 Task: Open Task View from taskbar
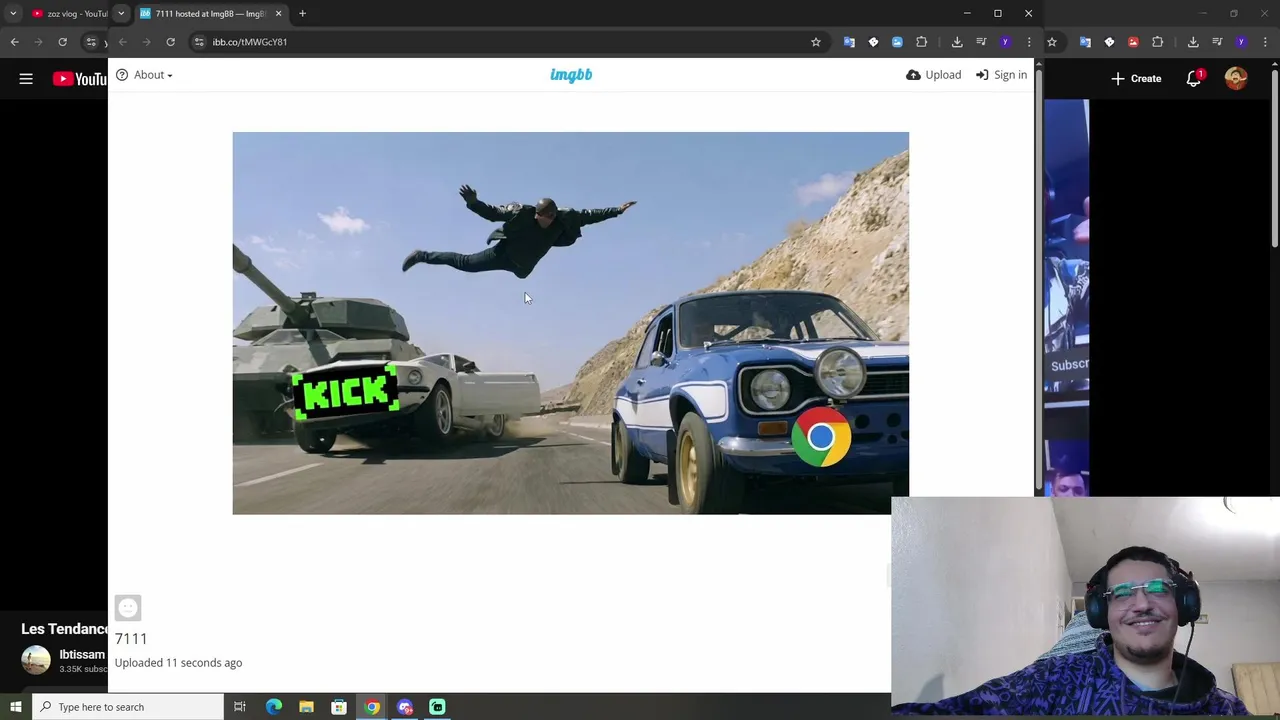coord(240,707)
